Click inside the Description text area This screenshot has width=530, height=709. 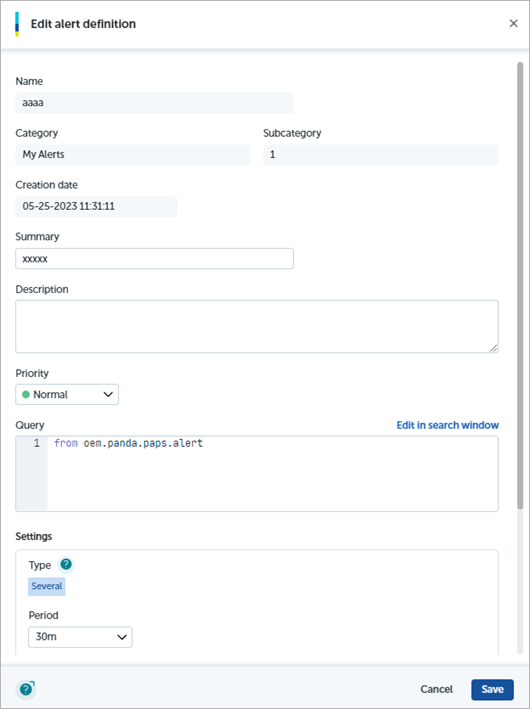tap(257, 326)
